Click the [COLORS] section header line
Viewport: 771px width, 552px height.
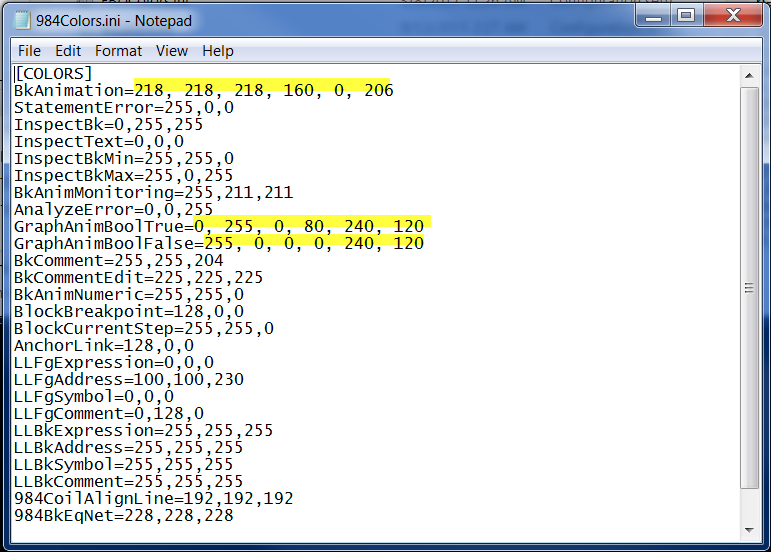(x=53, y=74)
